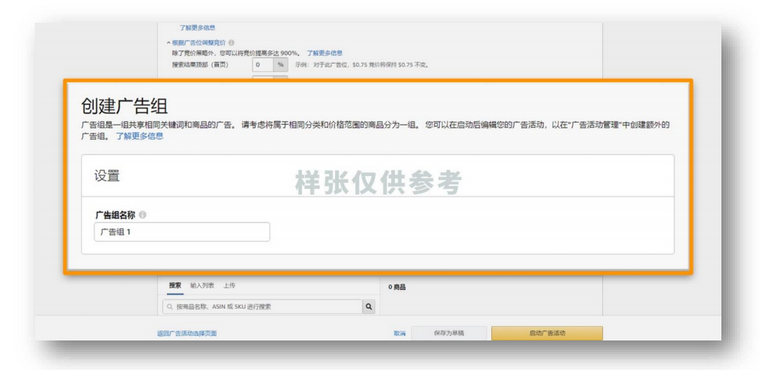
Task: Click the 保存为草稿 button
Action: [449, 333]
